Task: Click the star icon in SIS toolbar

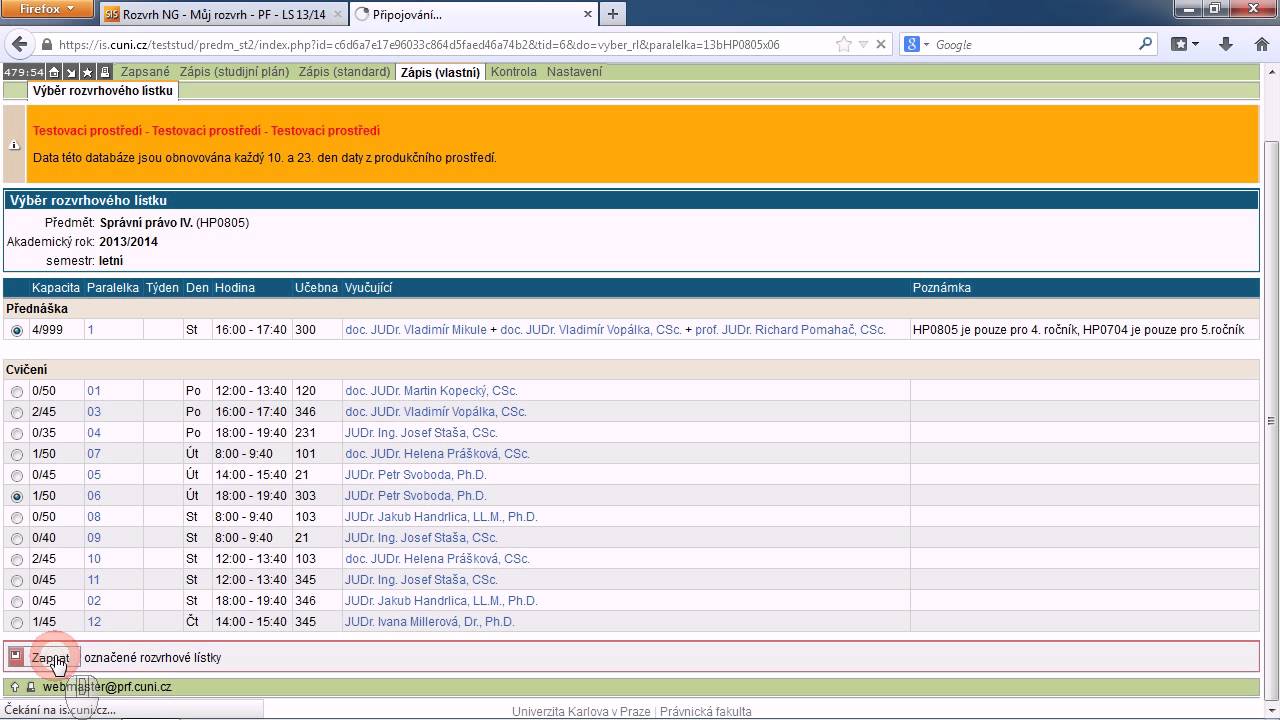Action: [87, 72]
